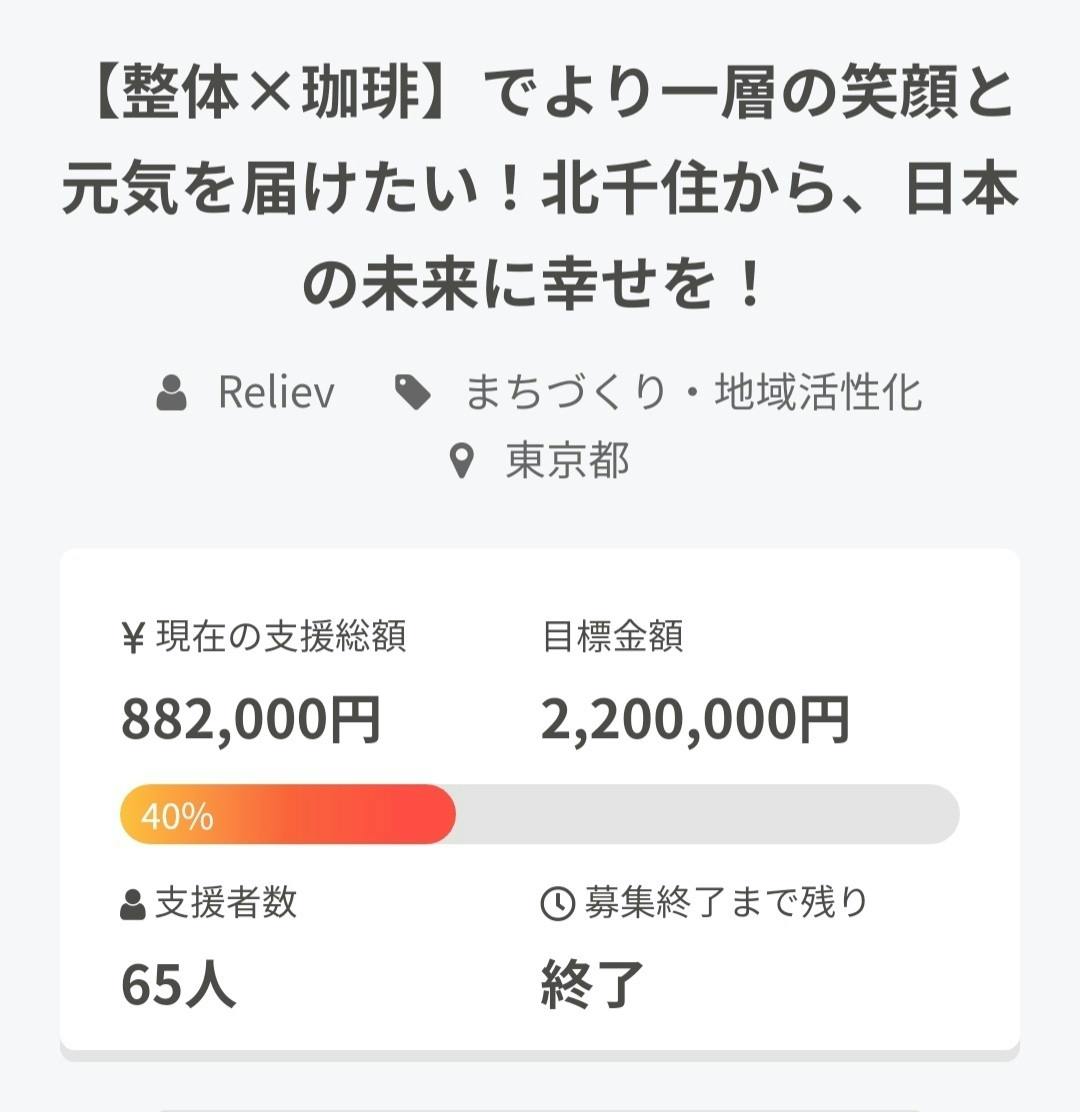Open the Reliev owner profile link
Viewport: 1080px width, 1112px height.
coord(276,393)
